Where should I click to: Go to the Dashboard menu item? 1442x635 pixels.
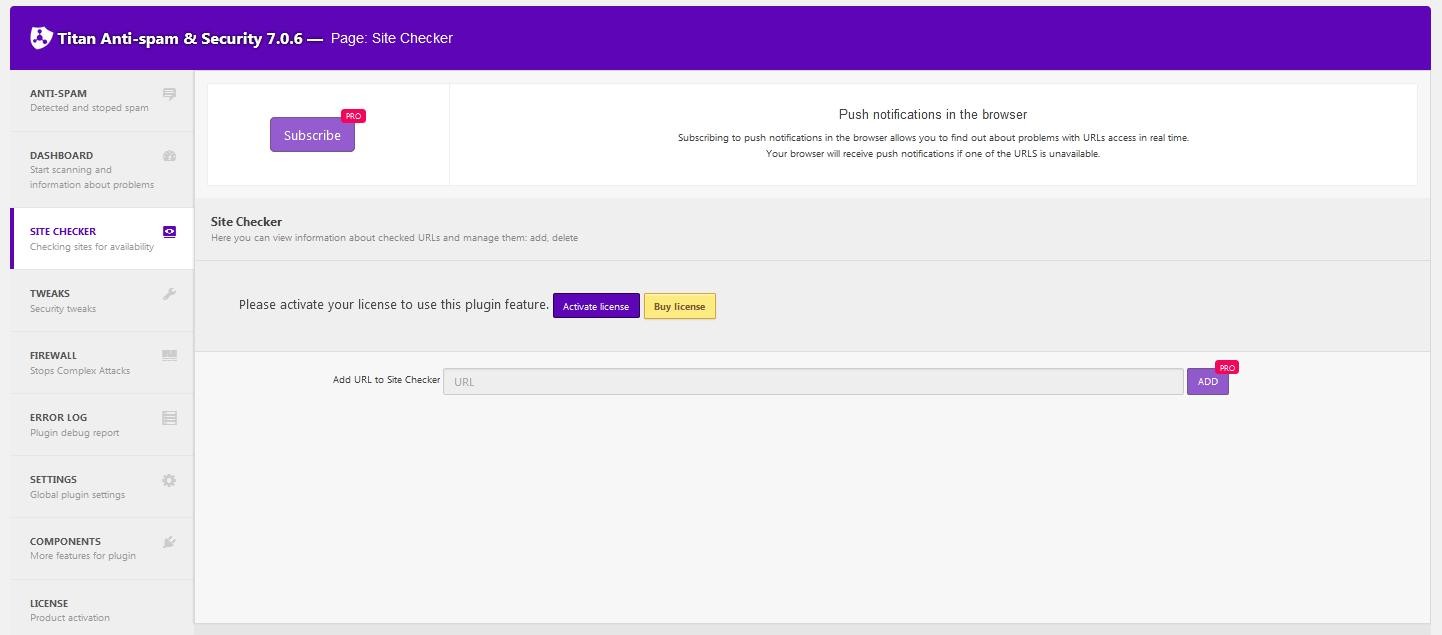click(102, 170)
